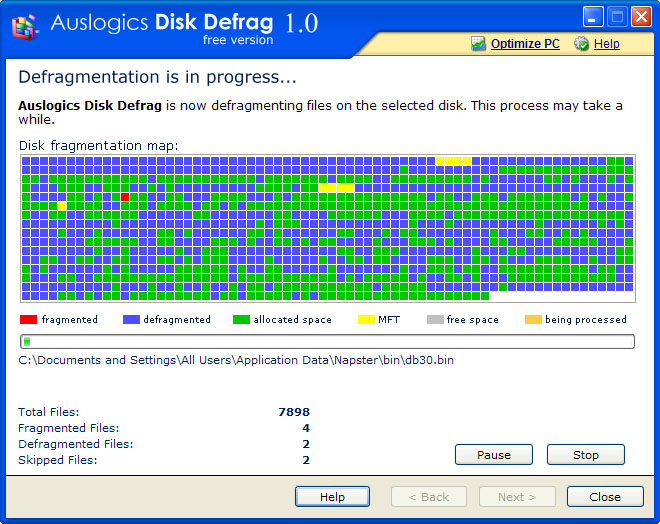The height and width of the screenshot is (524, 660).
Task: Minimize the Disk Defrag window
Action: pyautogui.click(x=594, y=16)
